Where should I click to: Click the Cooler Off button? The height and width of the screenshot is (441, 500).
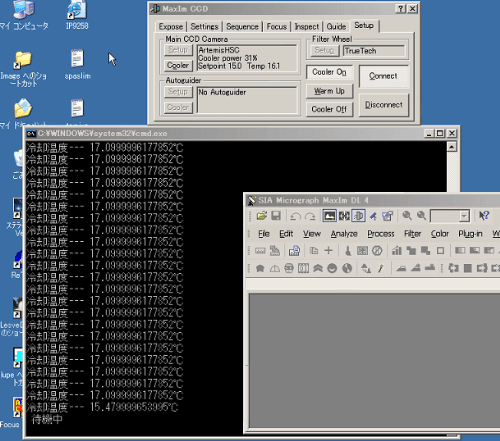pyautogui.click(x=329, y=109)
